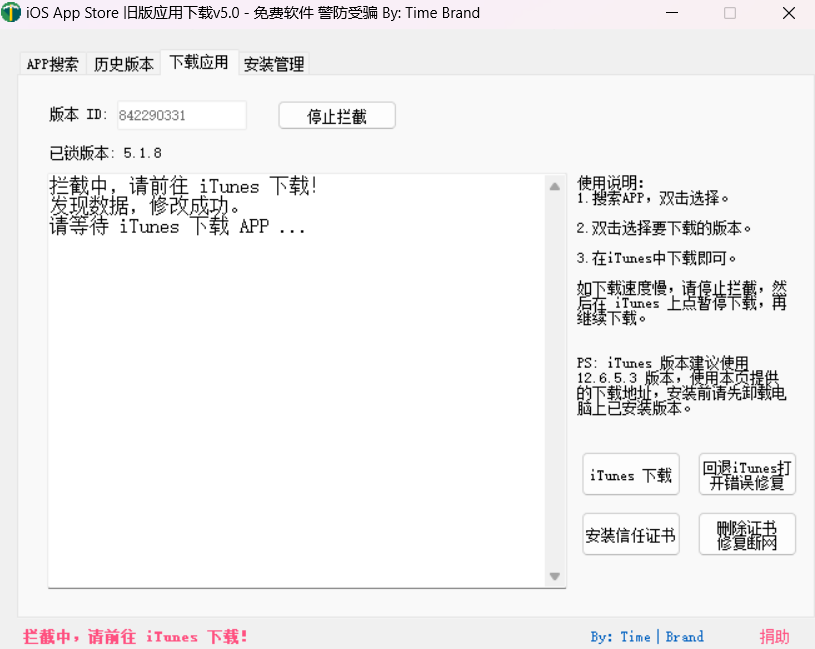Click the PS: iTunes 版本建议使用 note
The image size is (815, 649).
click(681, 386)
